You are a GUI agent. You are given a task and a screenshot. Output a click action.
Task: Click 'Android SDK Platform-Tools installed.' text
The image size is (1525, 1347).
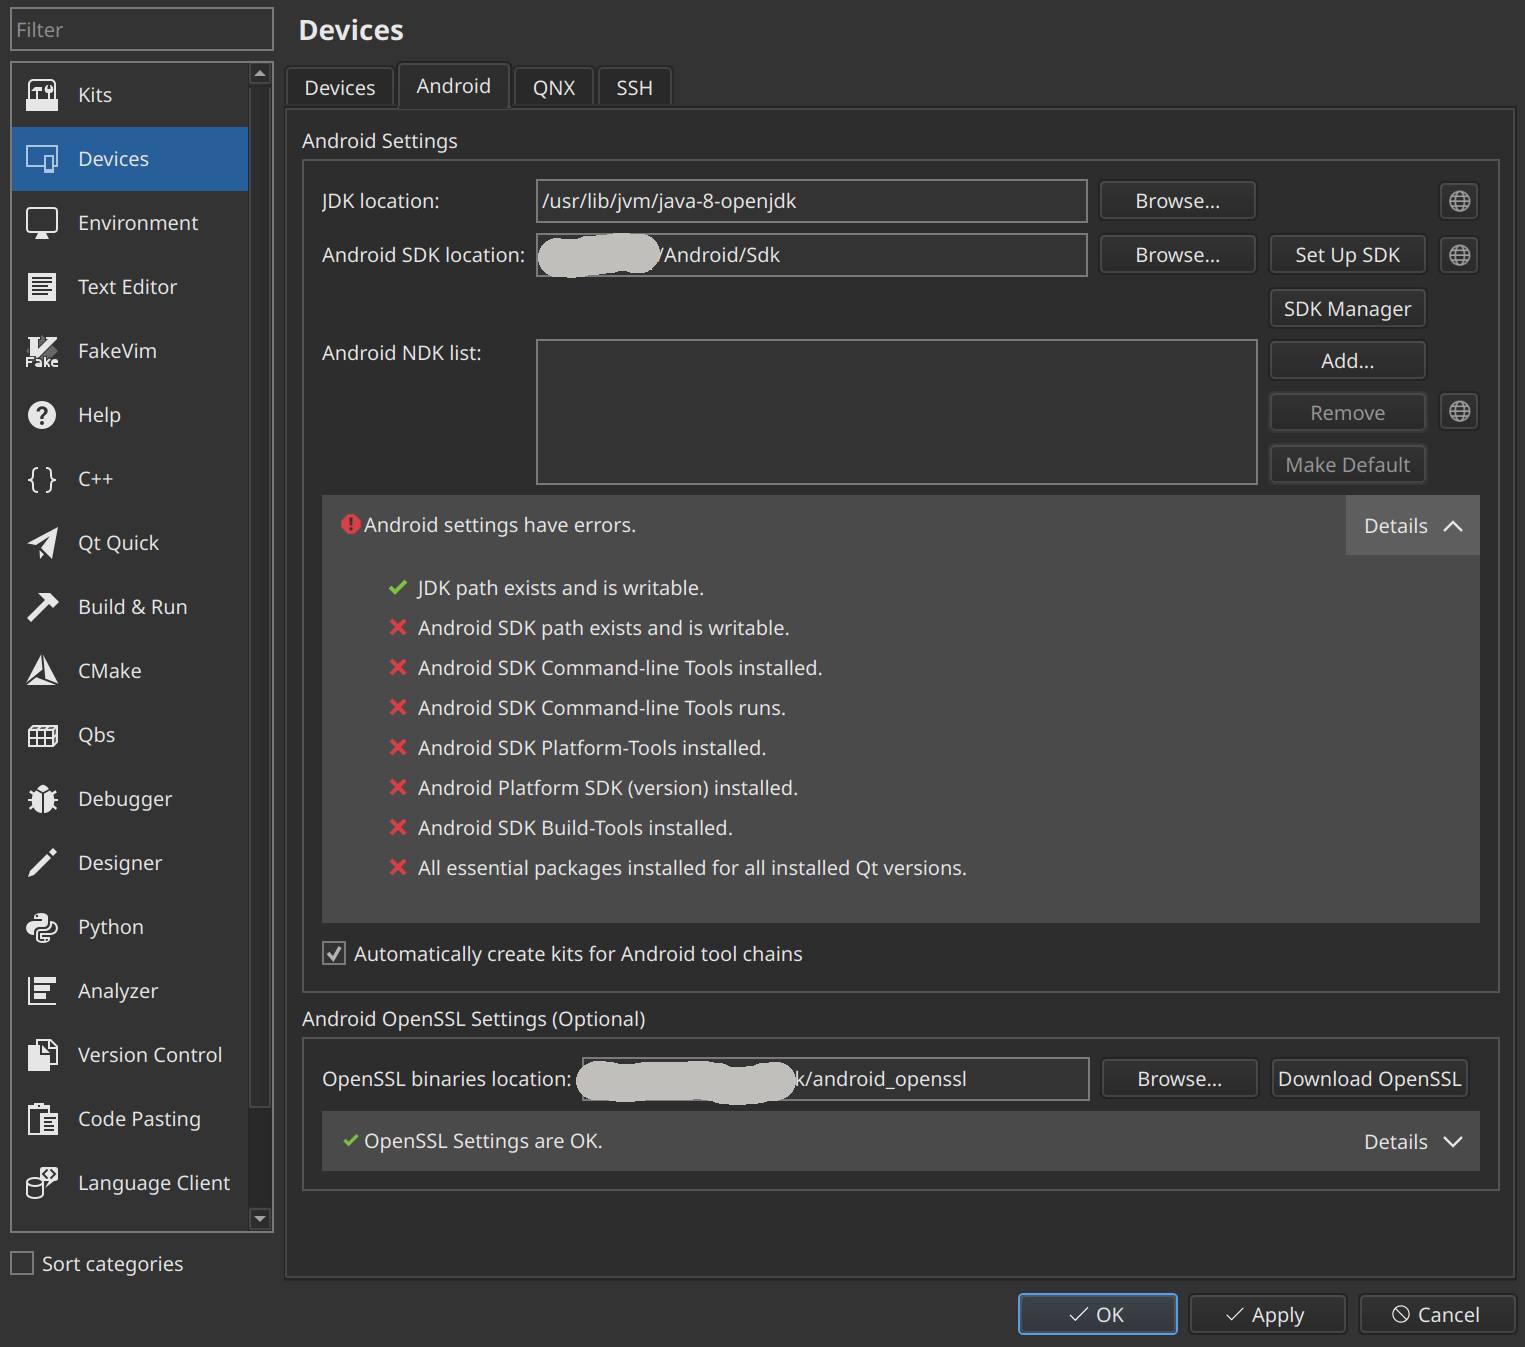pyautogui.click(x=592, y=748)
